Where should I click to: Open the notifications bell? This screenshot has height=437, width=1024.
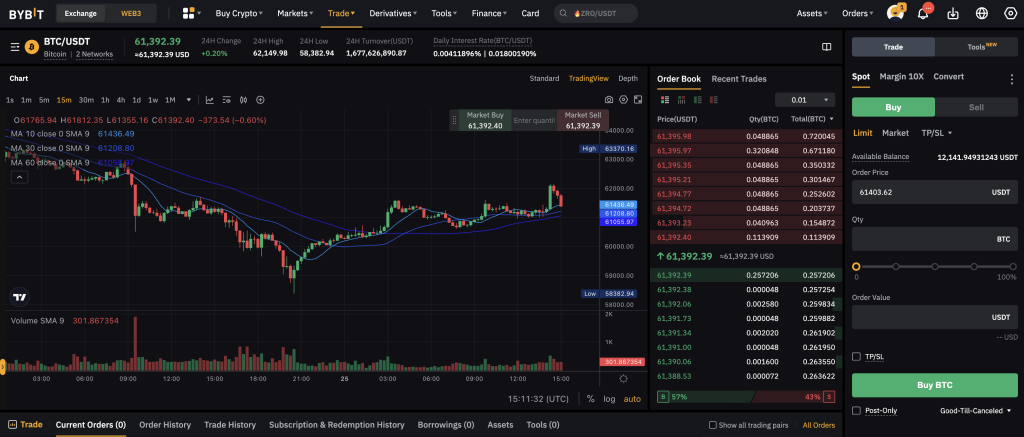pos(923,13)
